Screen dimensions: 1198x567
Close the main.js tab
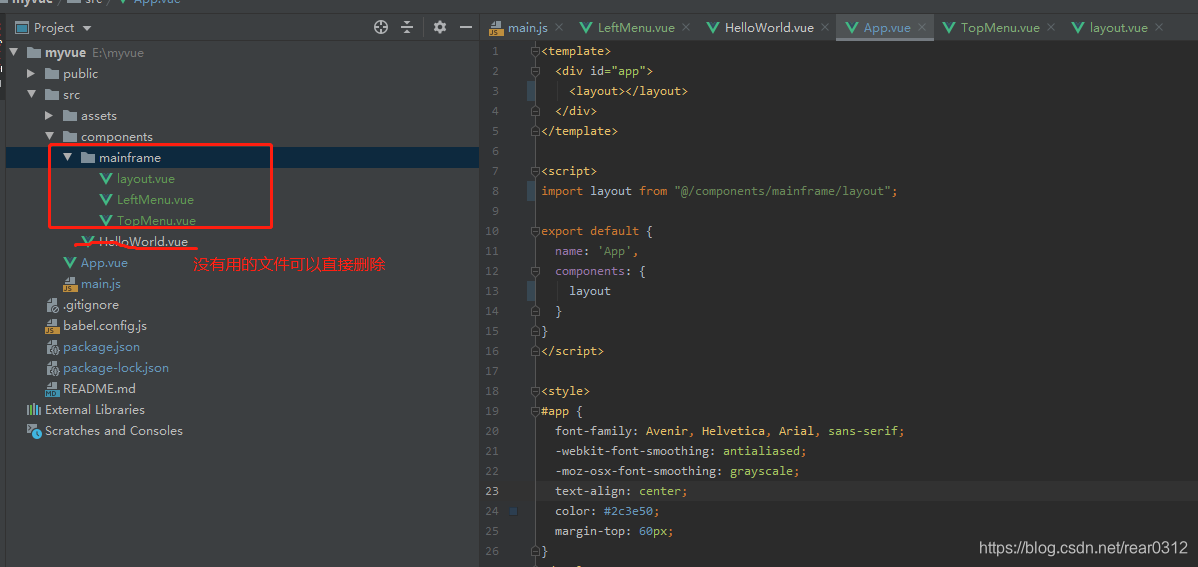pyautogui.click(x=560, y=27)
